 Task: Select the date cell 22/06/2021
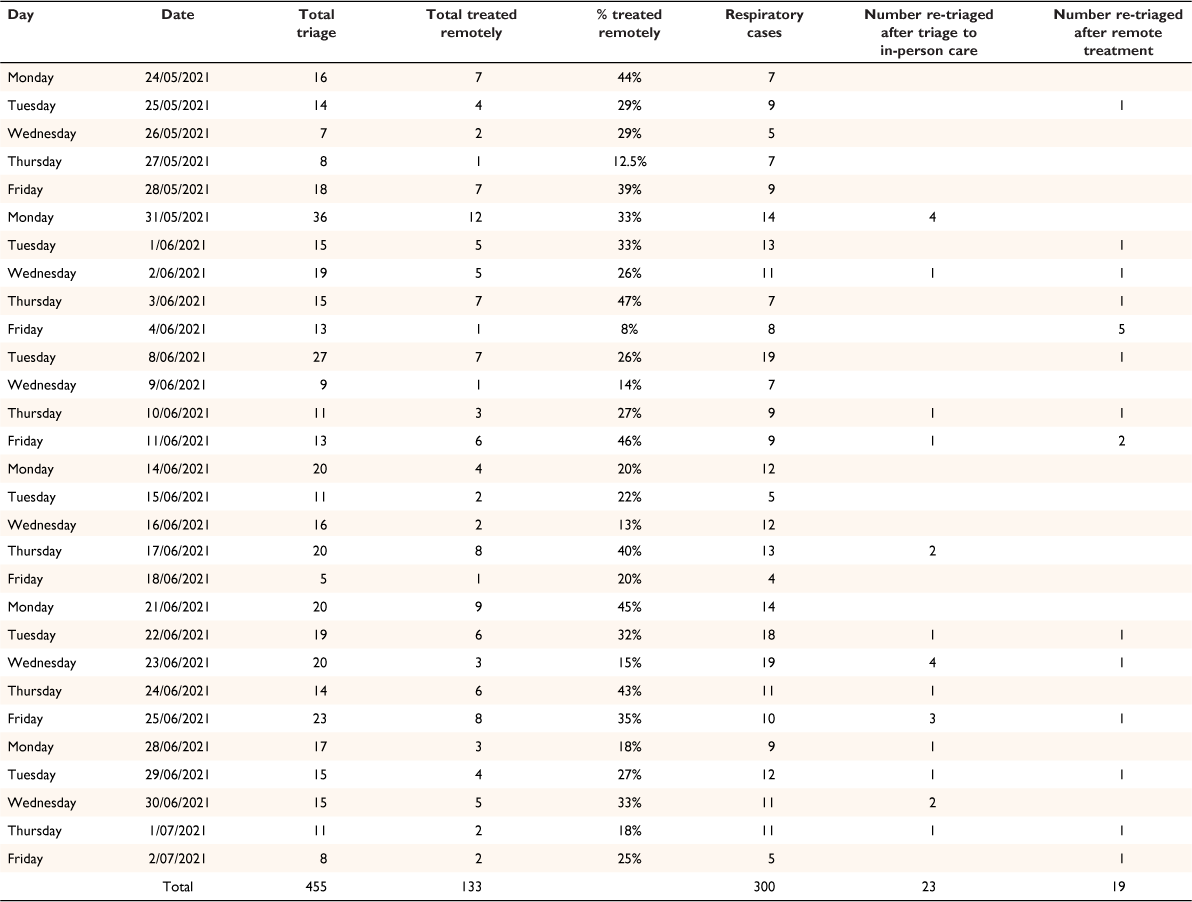click(x=177, y=635)
